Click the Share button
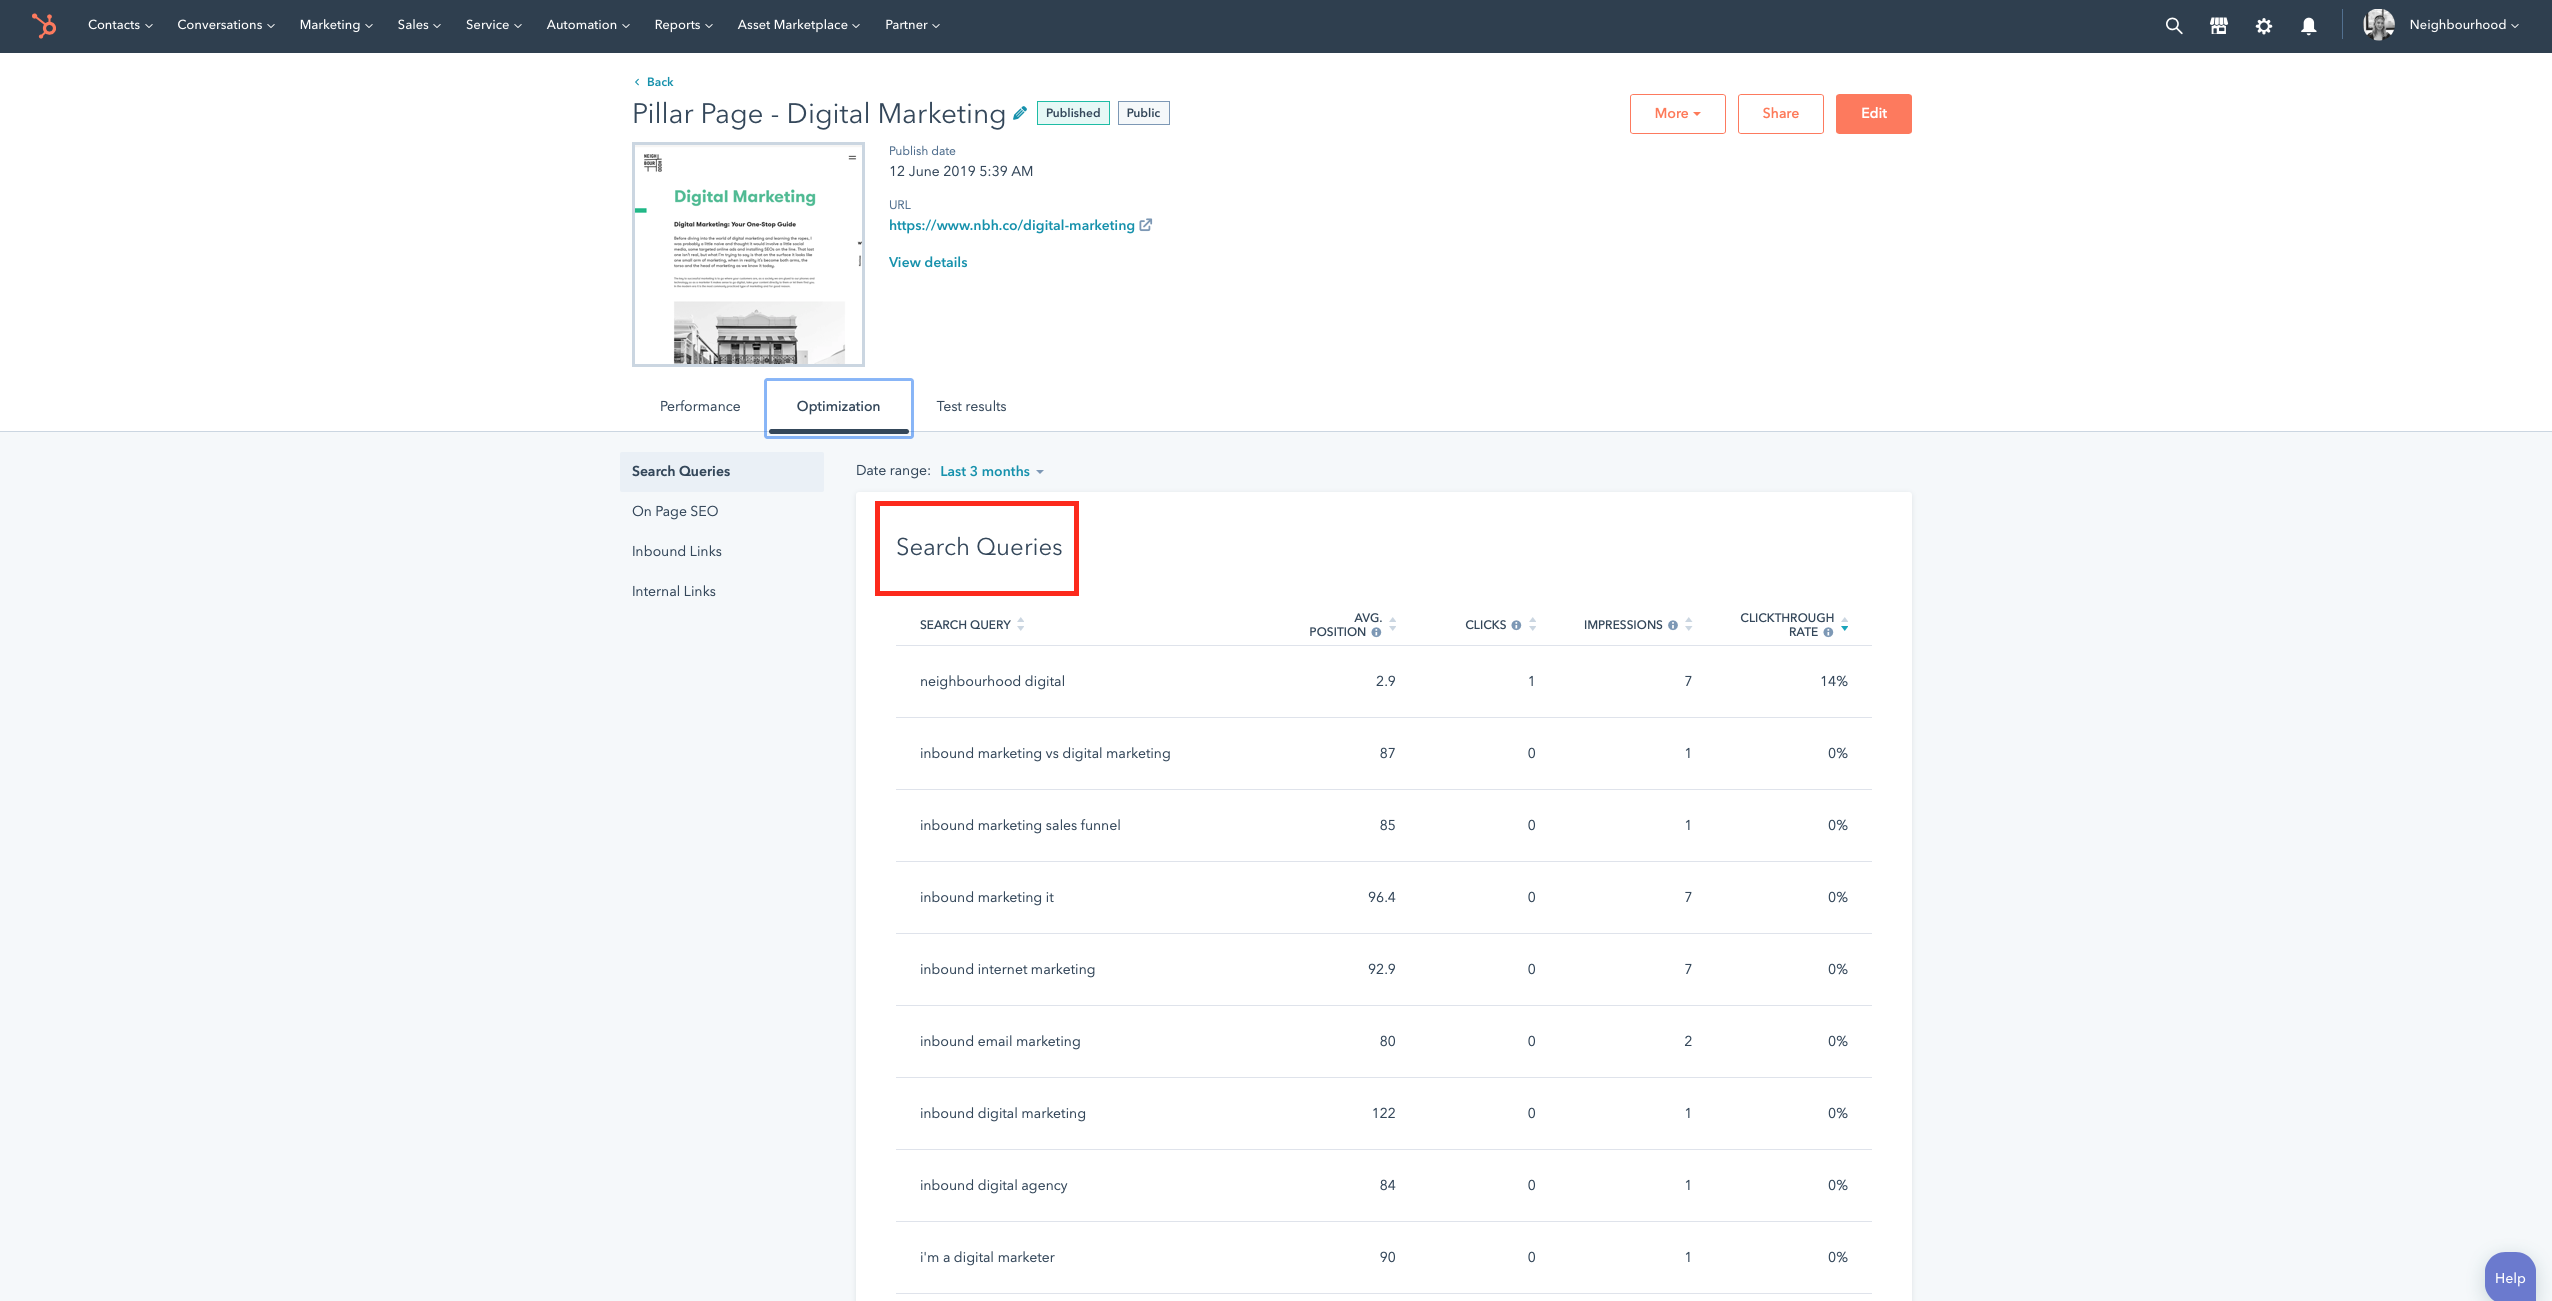 tap(1780, 113)
